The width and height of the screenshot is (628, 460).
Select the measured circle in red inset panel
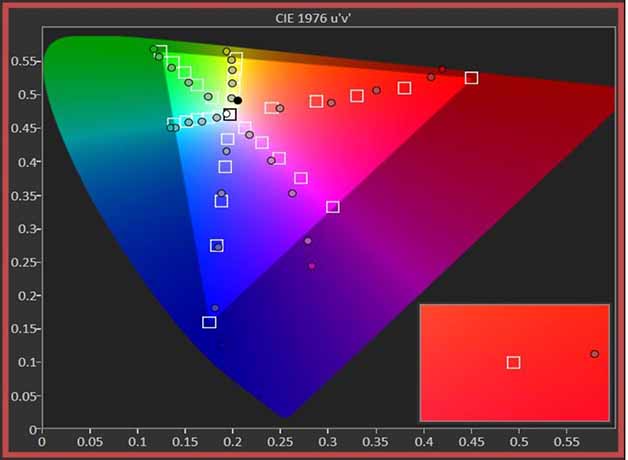click(x=594, y=354)
